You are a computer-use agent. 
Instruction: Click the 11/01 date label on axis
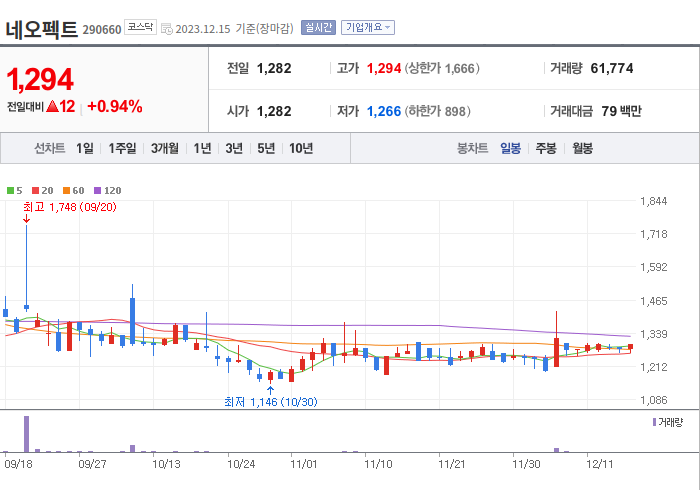coord(304,465)
